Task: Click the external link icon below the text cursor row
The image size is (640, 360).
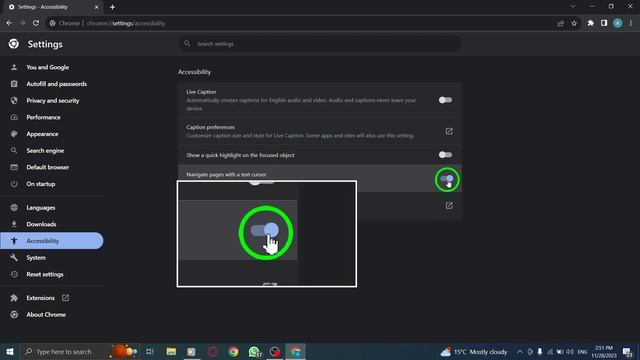Action: 449,206
